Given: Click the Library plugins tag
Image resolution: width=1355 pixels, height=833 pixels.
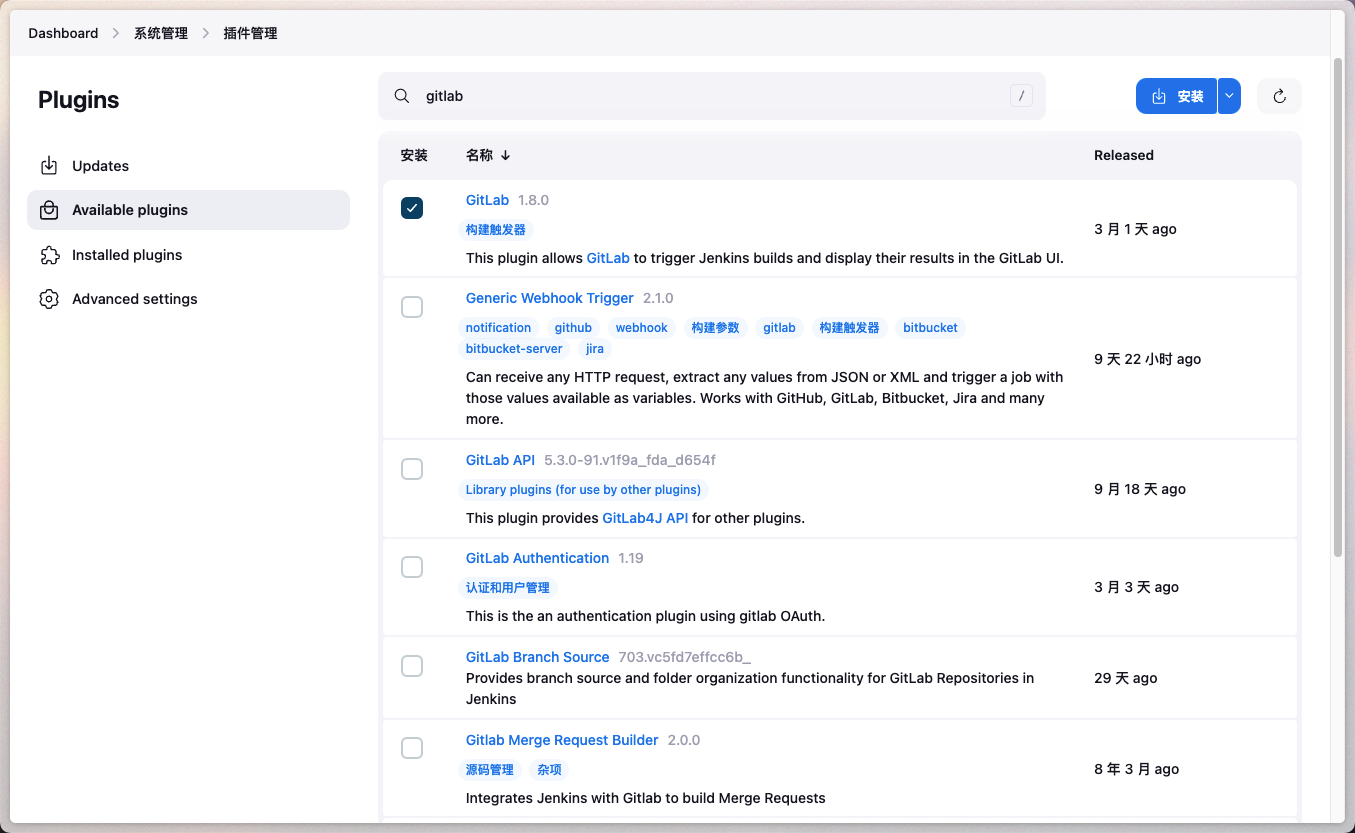Looking at the screenshot, I should (583, 490).
